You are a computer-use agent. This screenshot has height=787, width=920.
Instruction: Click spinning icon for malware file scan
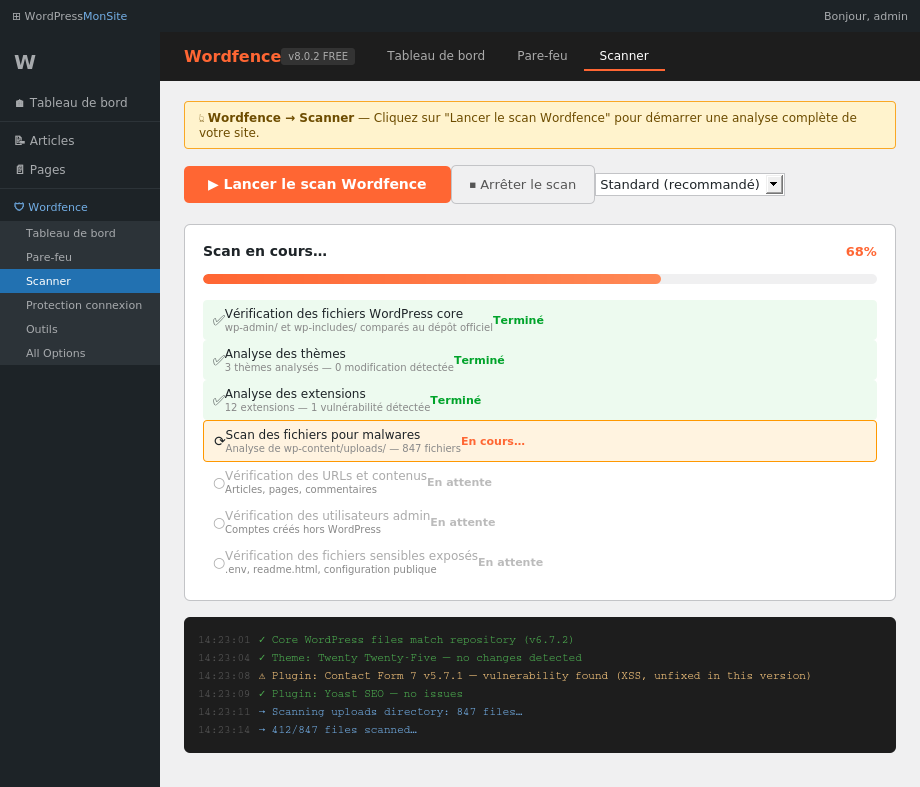click(x=219, y=441)
